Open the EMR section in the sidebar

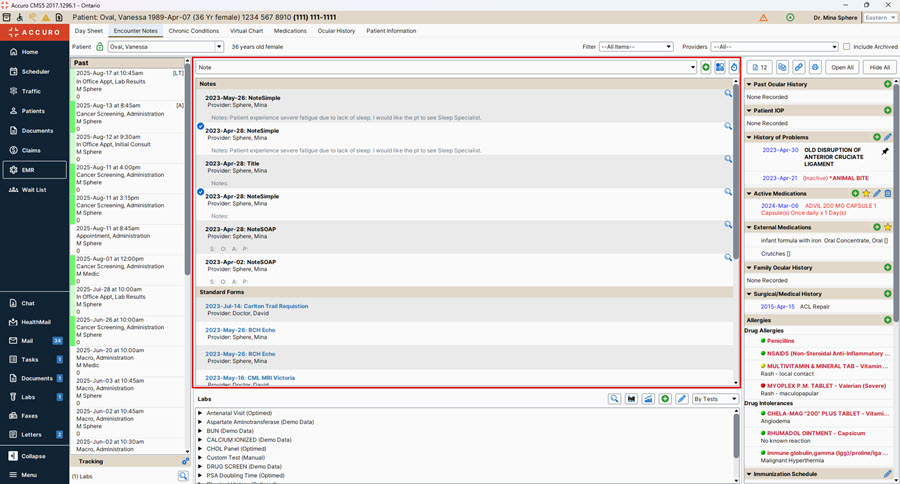(x=30, y=170)
